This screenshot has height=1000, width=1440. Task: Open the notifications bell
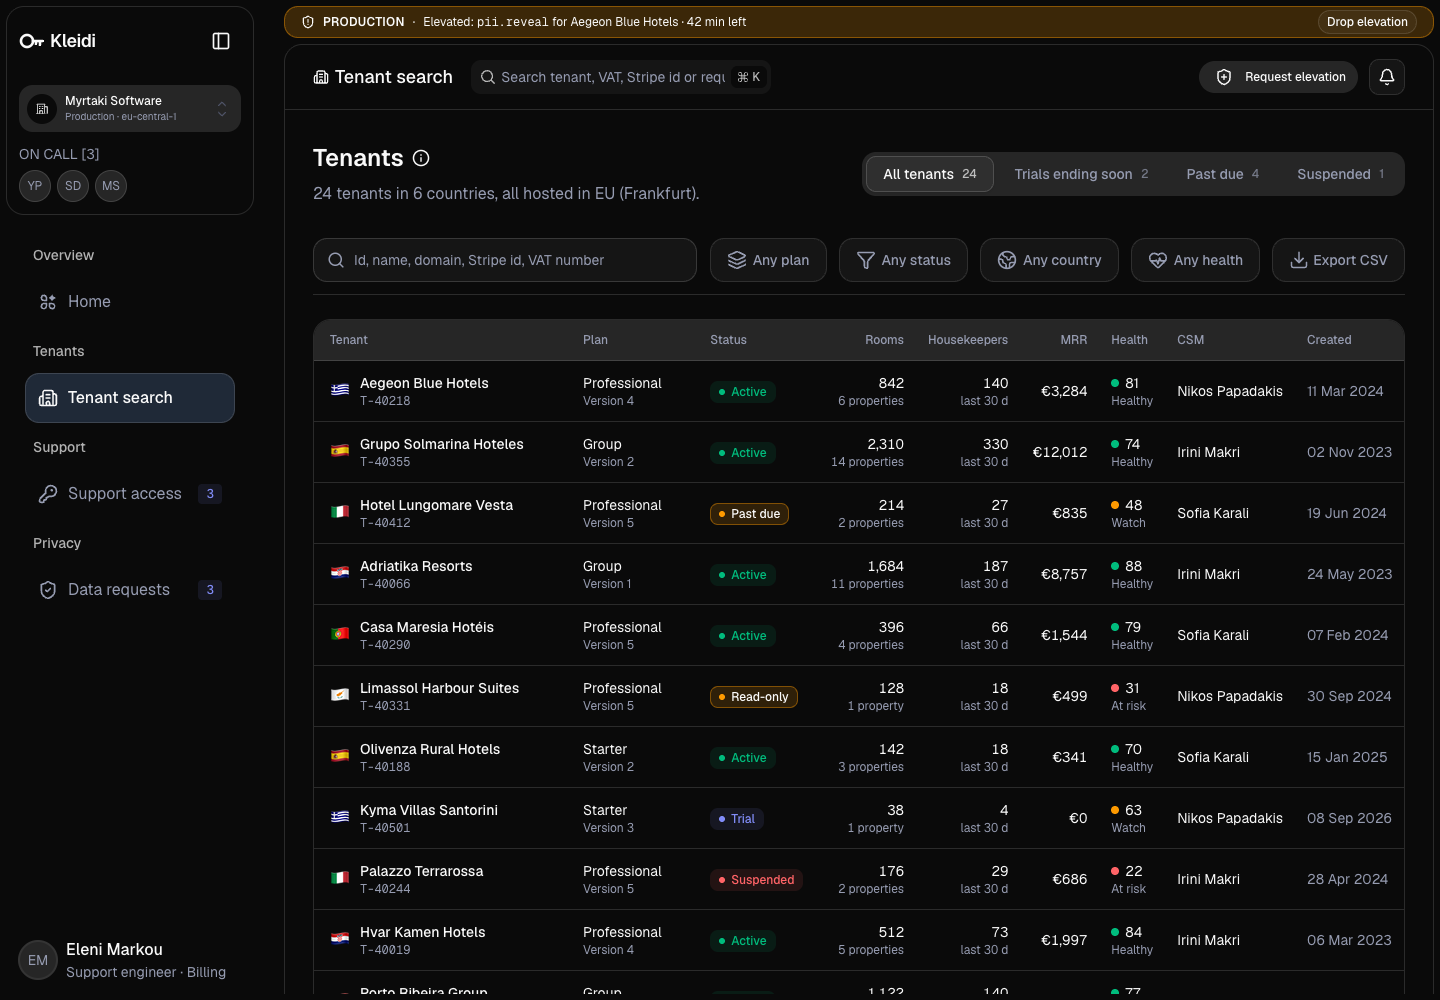1387,77
